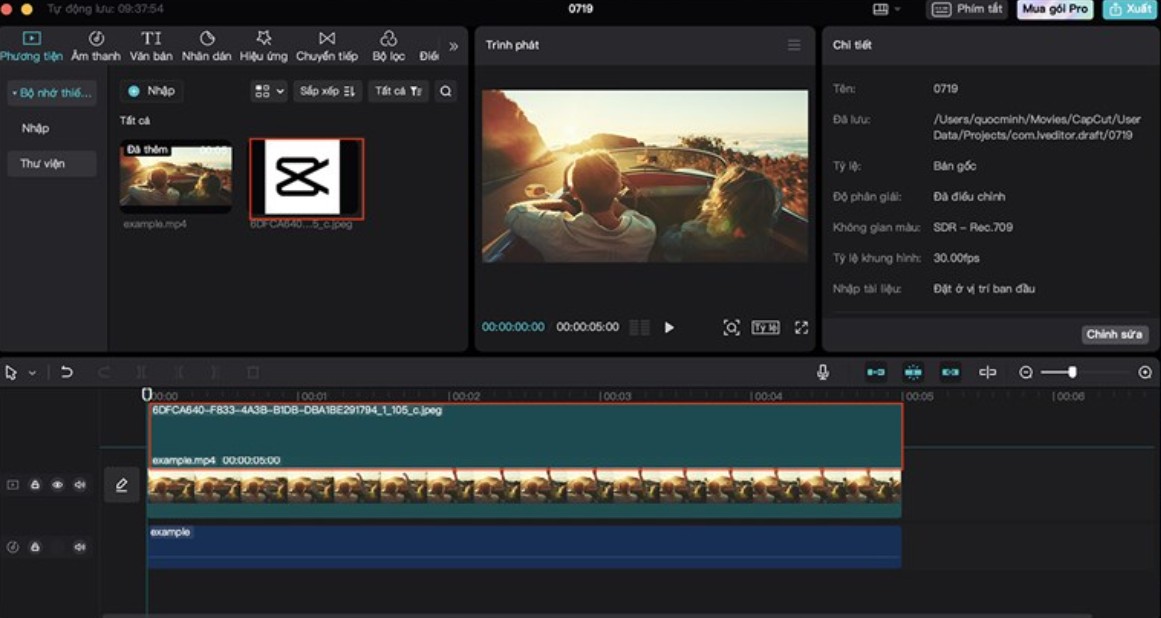Image resolution: width=1161 pixels, height=618 pixels.
Task: Open the Hiệu ứng effects panel
Action: click(264, 46)
